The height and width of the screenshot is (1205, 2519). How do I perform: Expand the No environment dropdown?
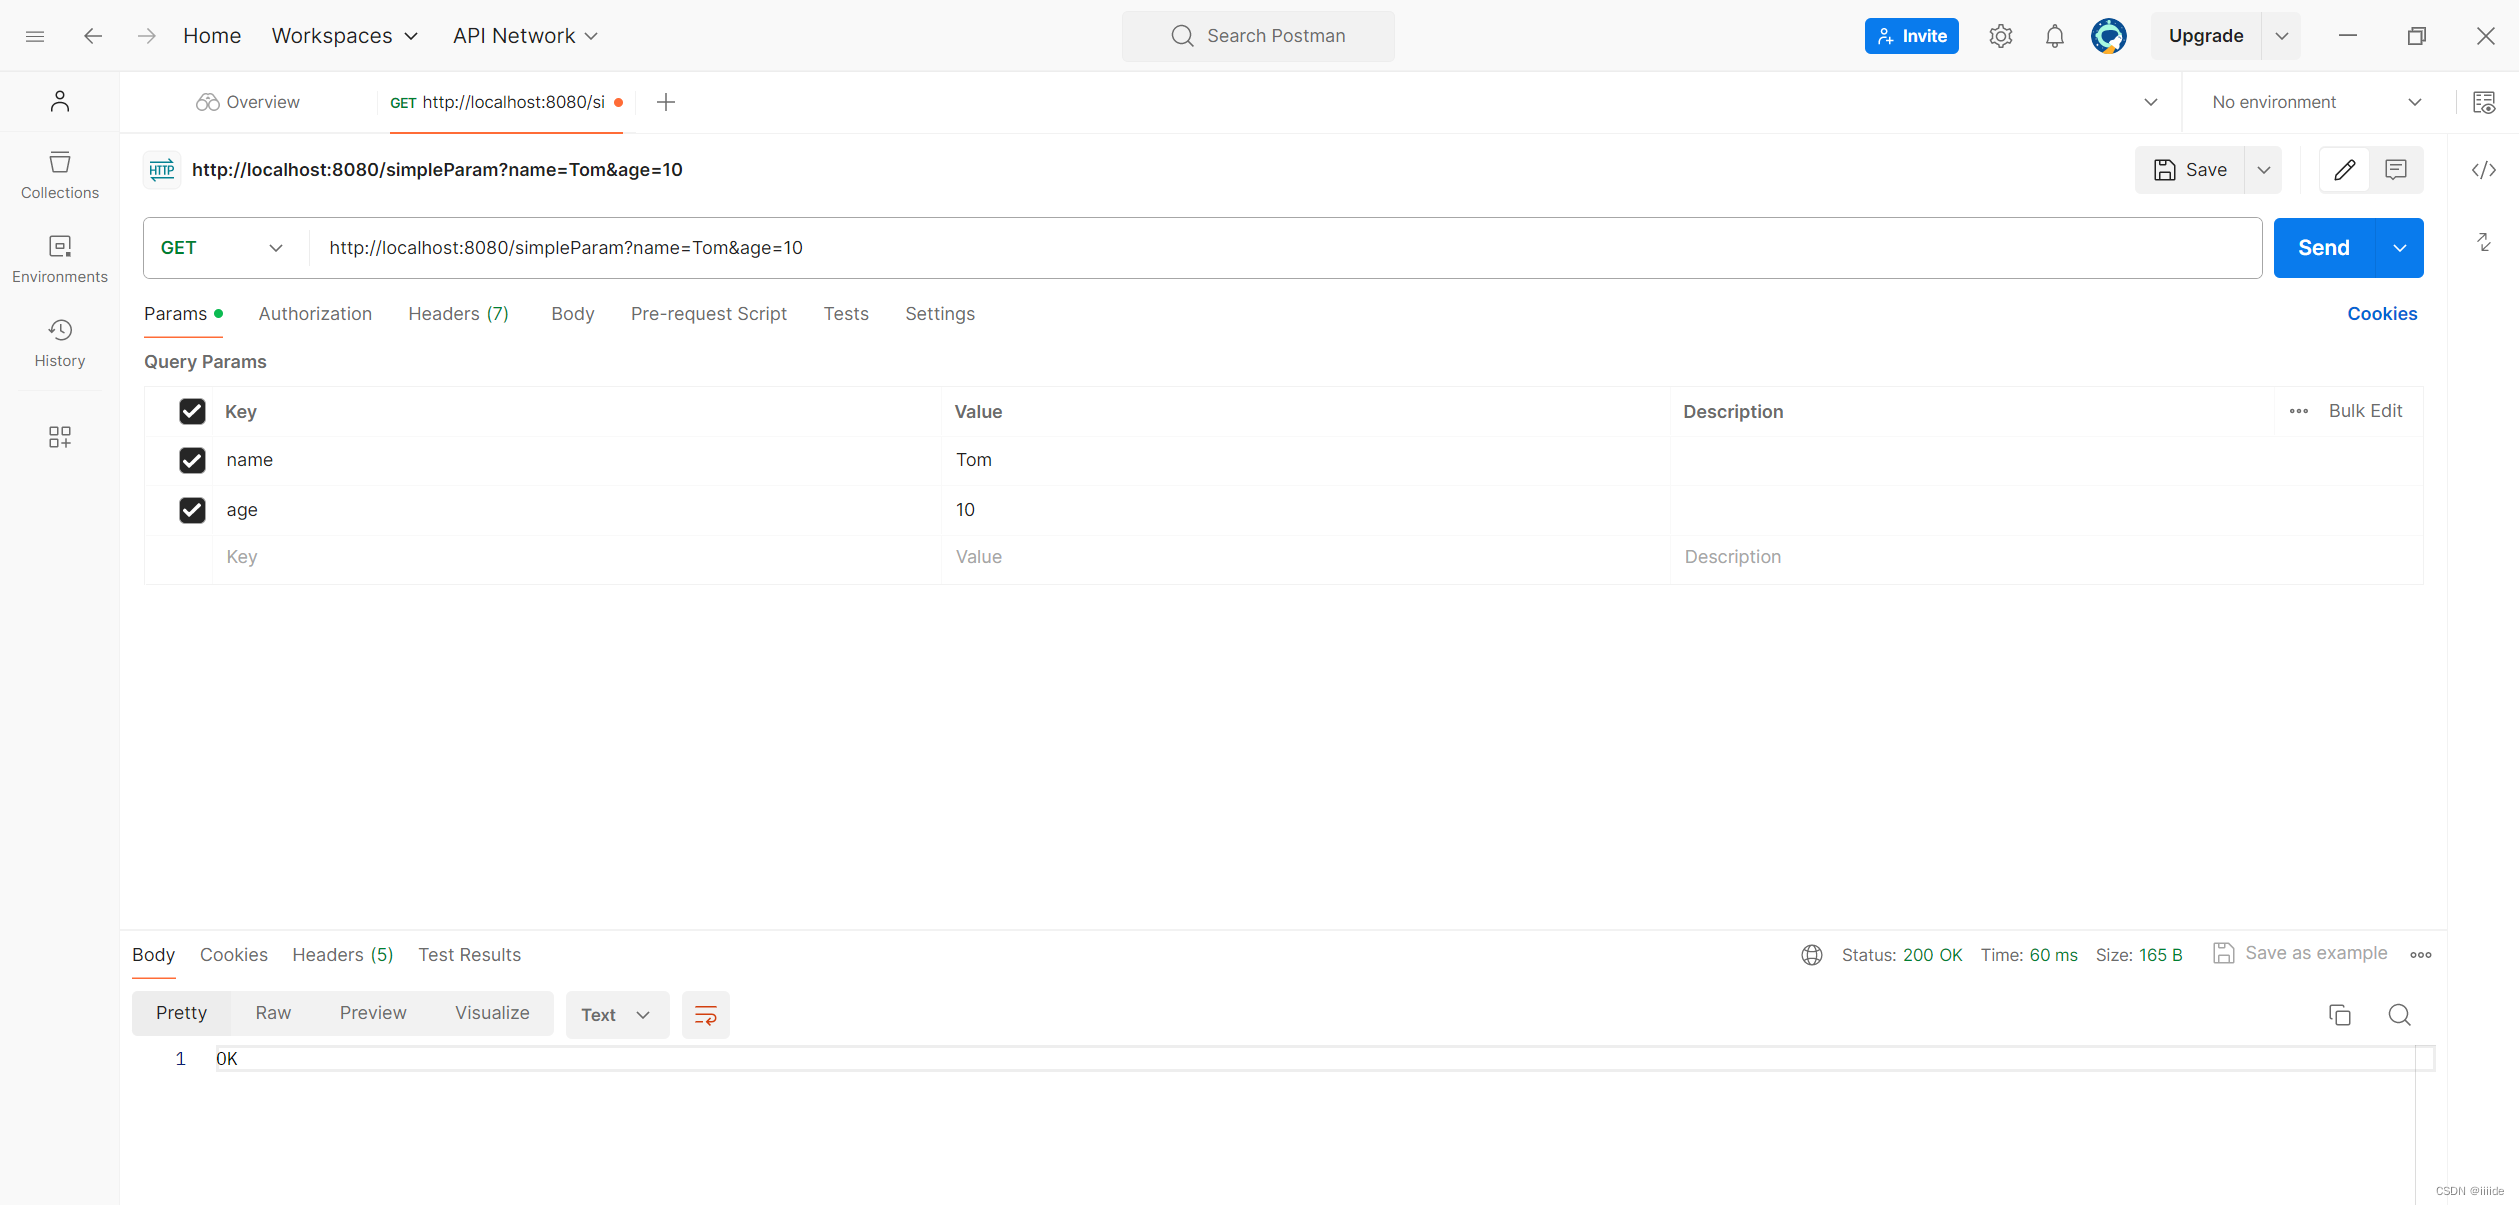point(2315,102)
